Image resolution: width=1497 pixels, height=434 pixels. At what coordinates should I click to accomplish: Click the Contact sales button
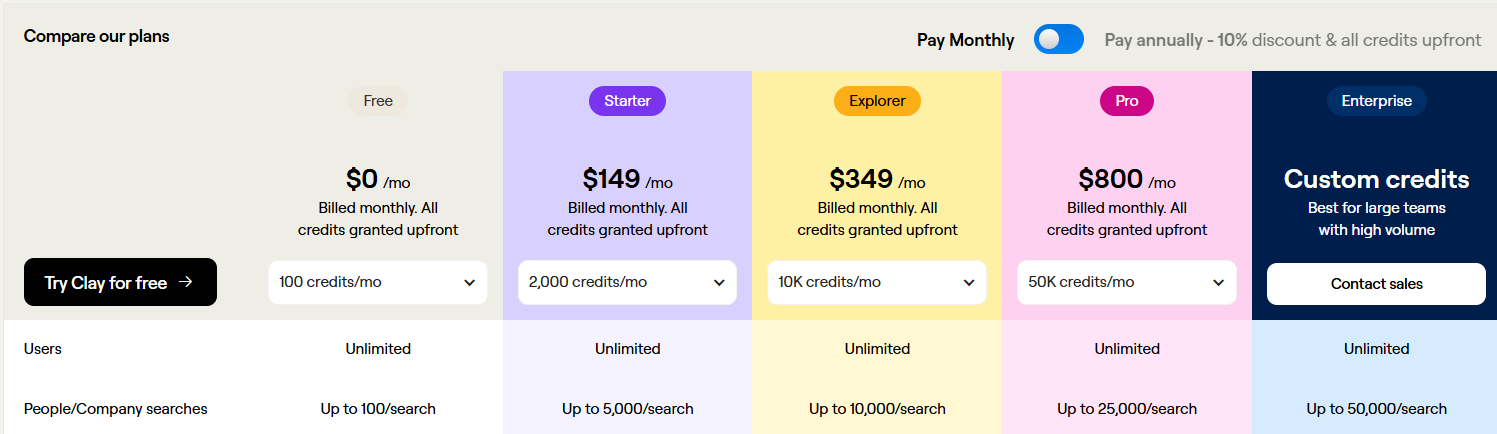point(1376,284)
